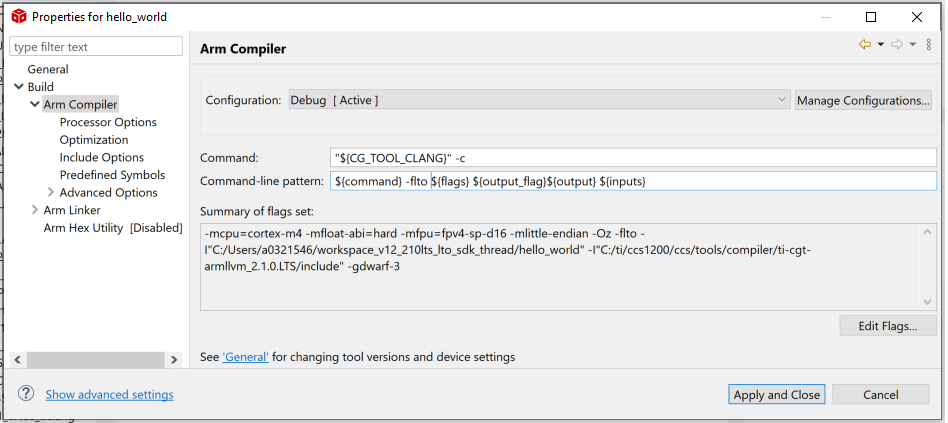948x423 pixels.
Task: Click the Manage Configurations button
Action: 863,100
